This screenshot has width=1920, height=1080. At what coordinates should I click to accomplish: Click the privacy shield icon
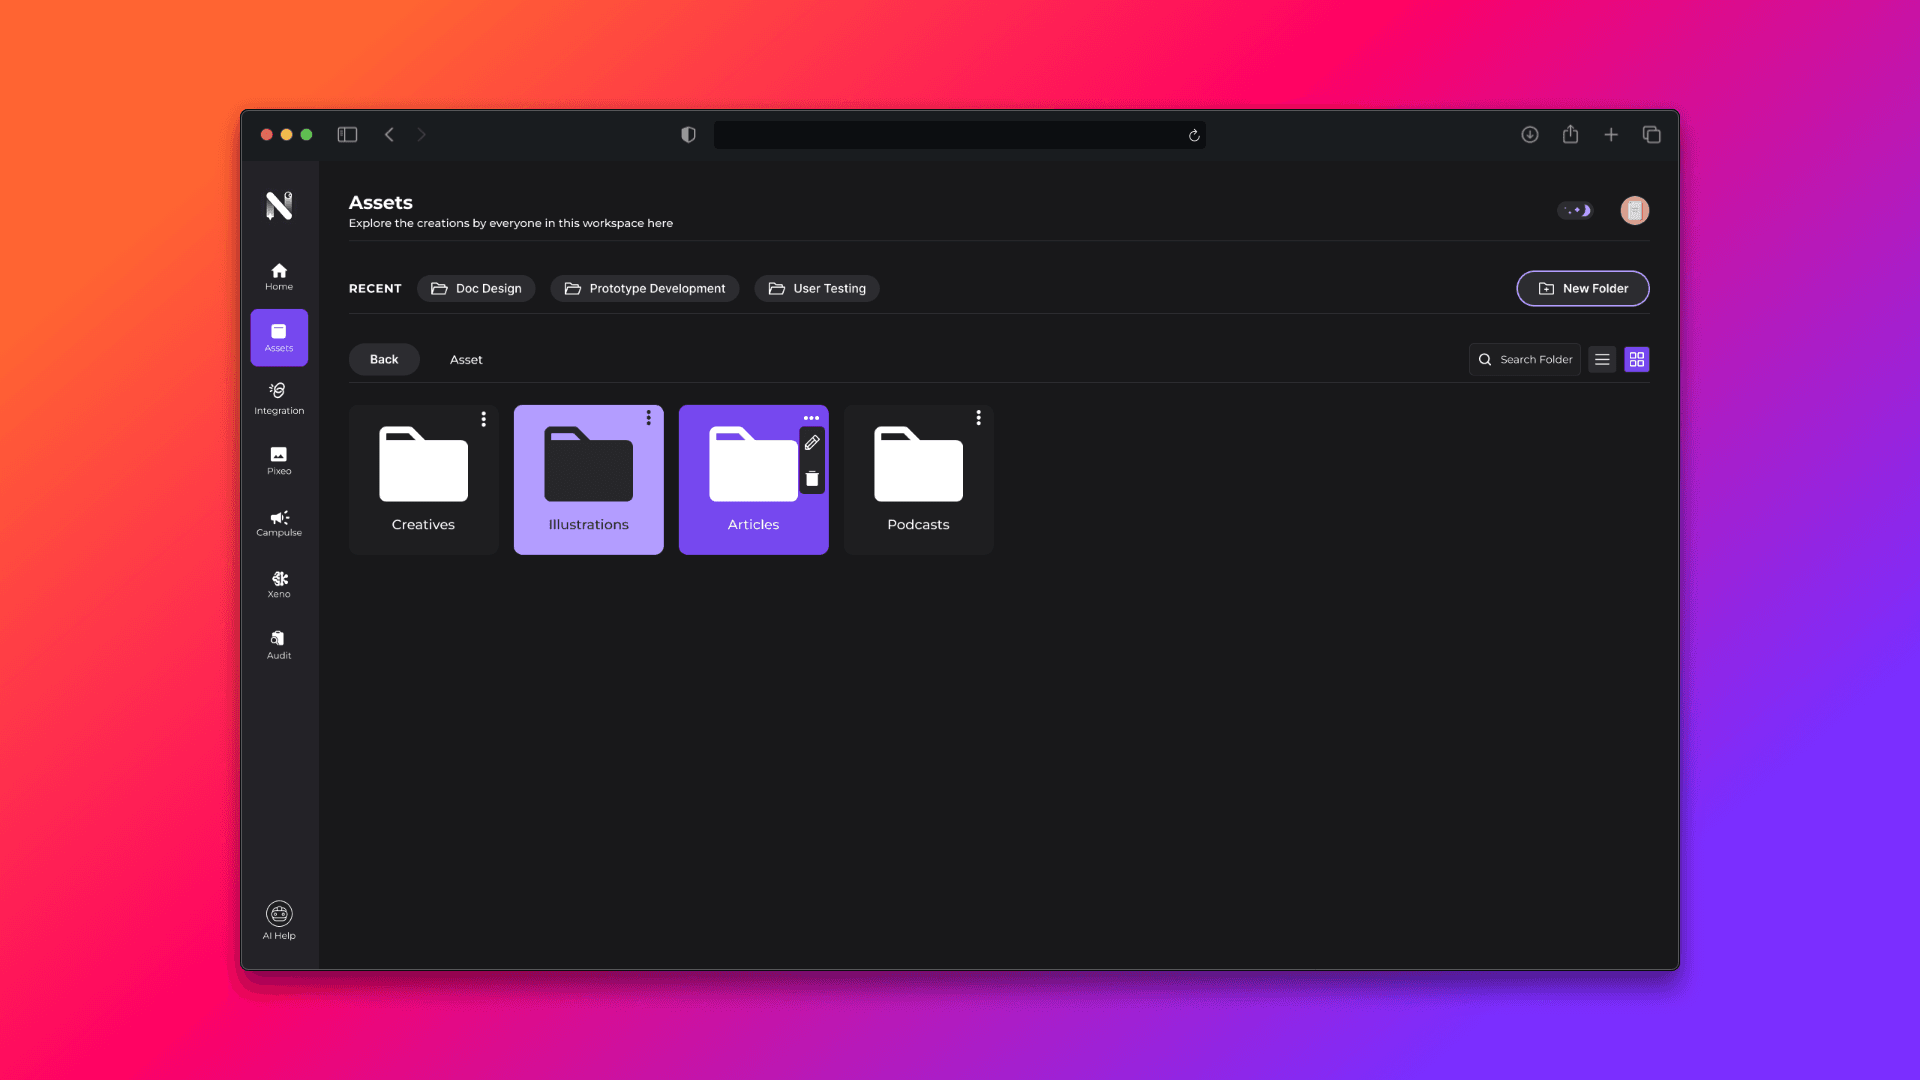point(688,135)
